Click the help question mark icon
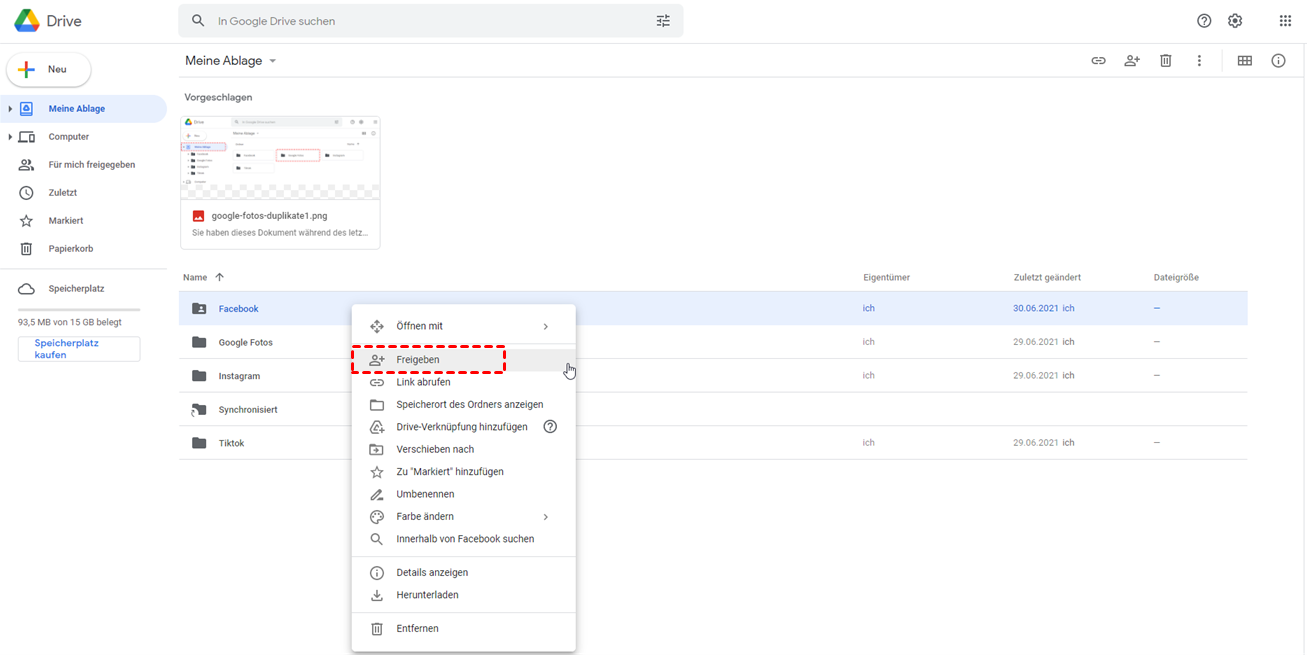The height and width of the screenshot is (655, 1307). [1204, 21]
